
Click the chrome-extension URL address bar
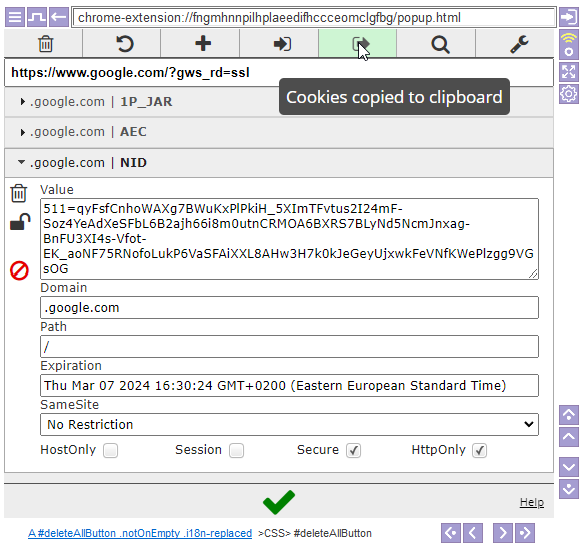pos(314,18)
